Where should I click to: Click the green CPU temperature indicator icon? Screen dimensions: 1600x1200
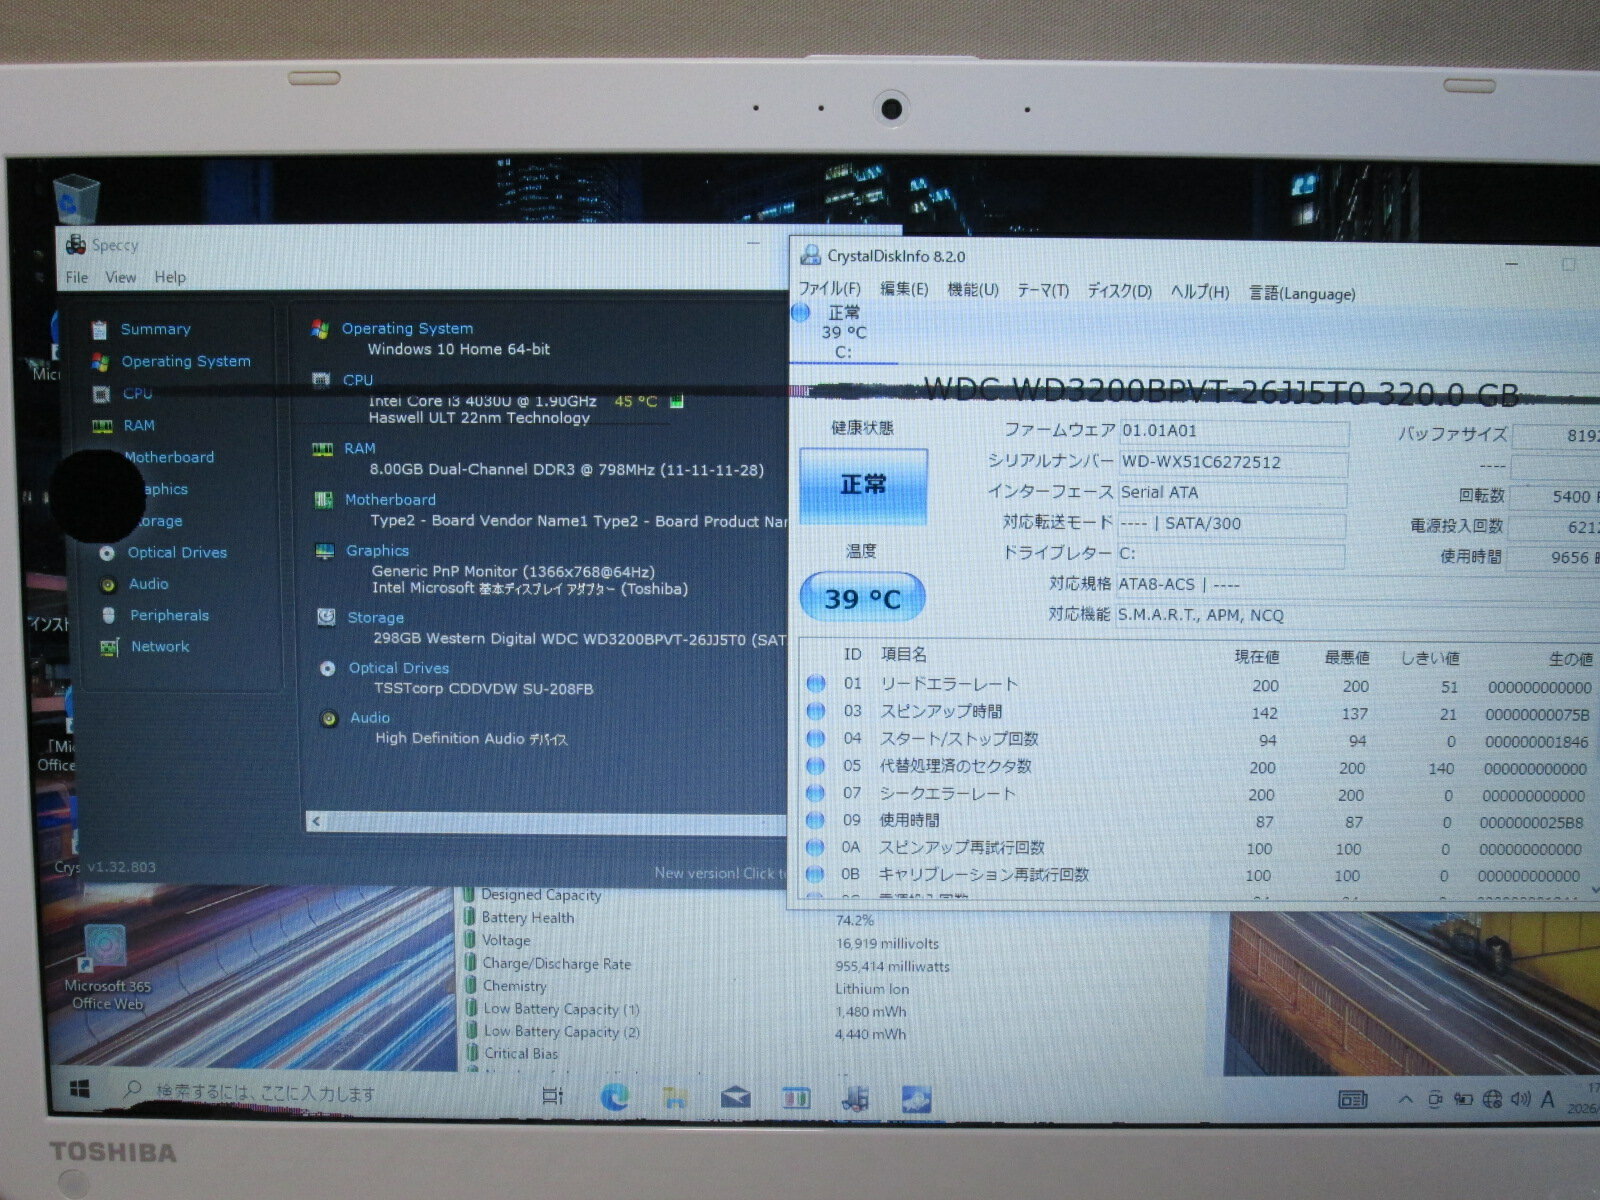[x=676, y=401]
